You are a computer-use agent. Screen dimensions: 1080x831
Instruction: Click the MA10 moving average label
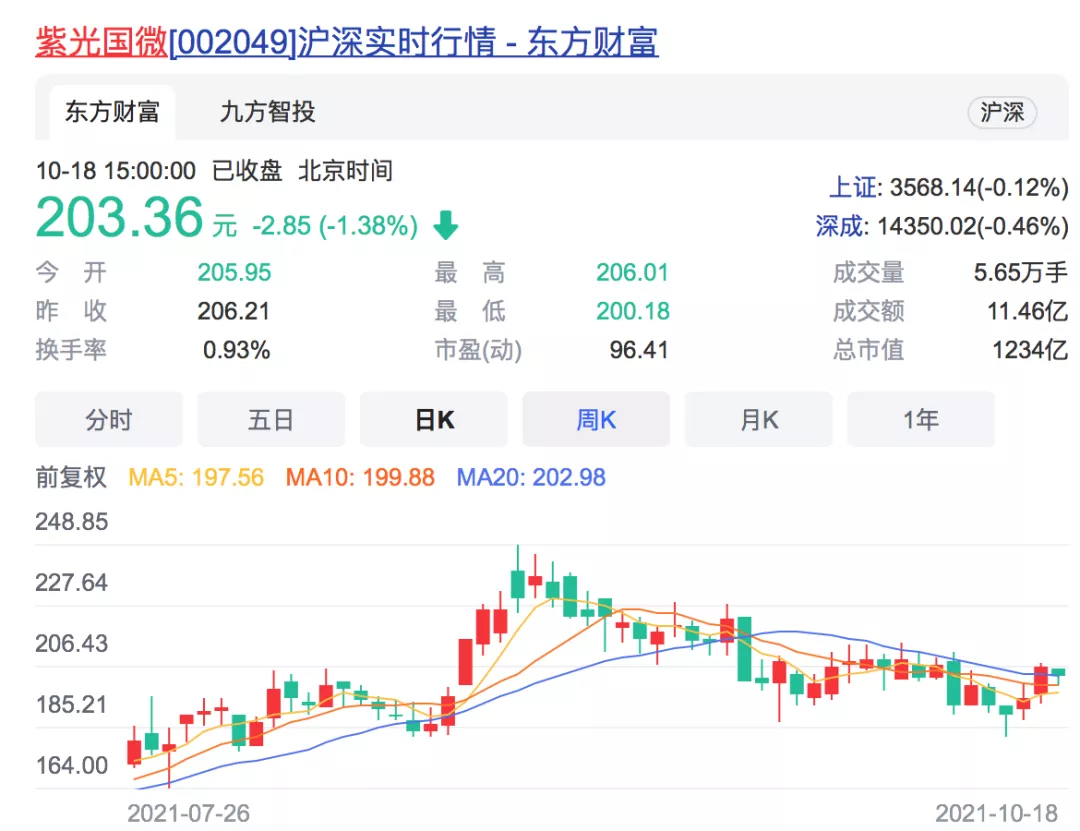pos(360,478)
